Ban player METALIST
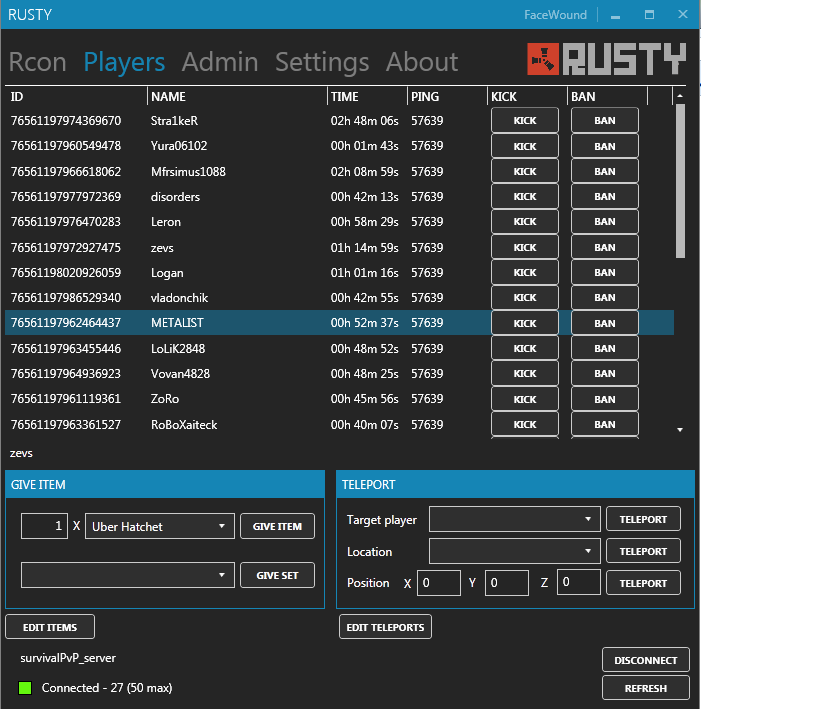Viewport: 816px width, 709px height. point(605,323)
